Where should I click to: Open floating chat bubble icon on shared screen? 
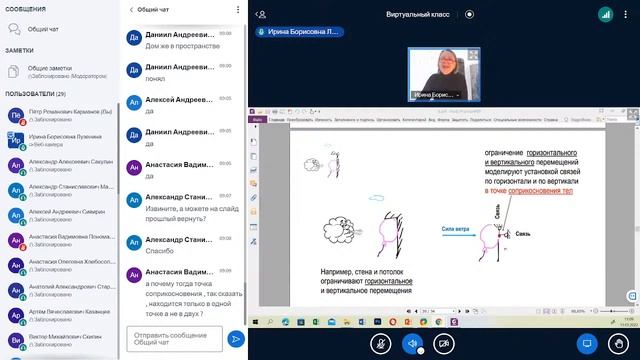(632, 296)
